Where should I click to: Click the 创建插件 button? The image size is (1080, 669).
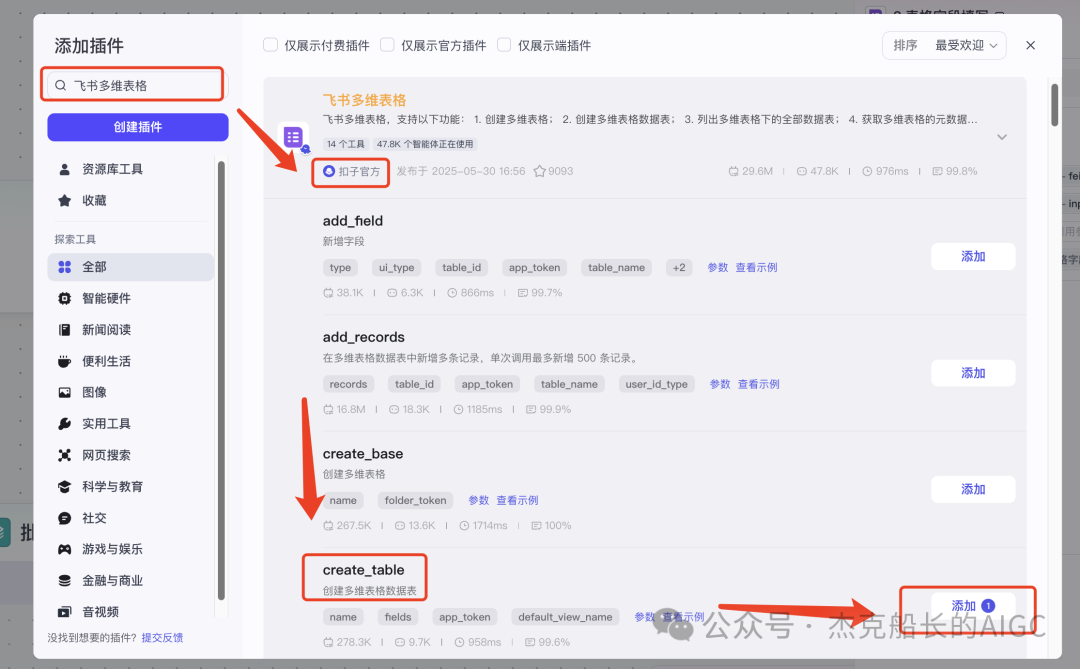coord(138,127)
